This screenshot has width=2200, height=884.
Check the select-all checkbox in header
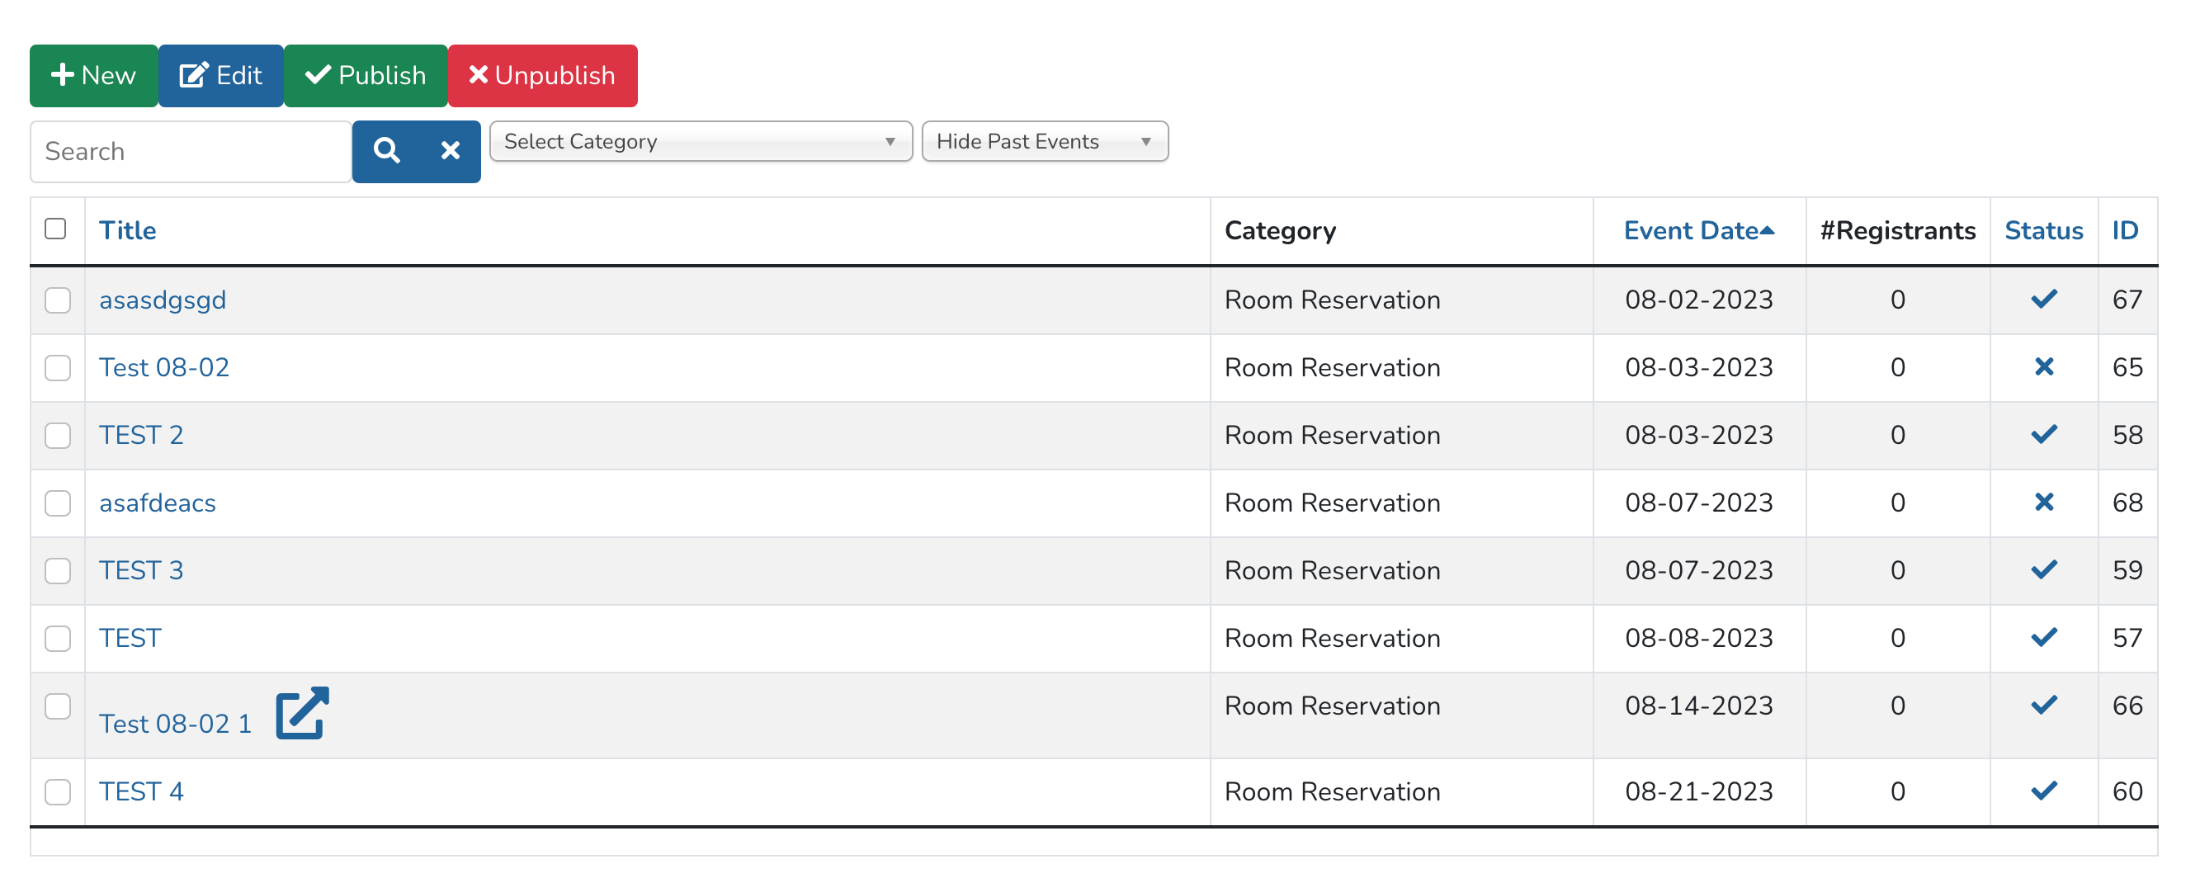click(x=56, y=229)
